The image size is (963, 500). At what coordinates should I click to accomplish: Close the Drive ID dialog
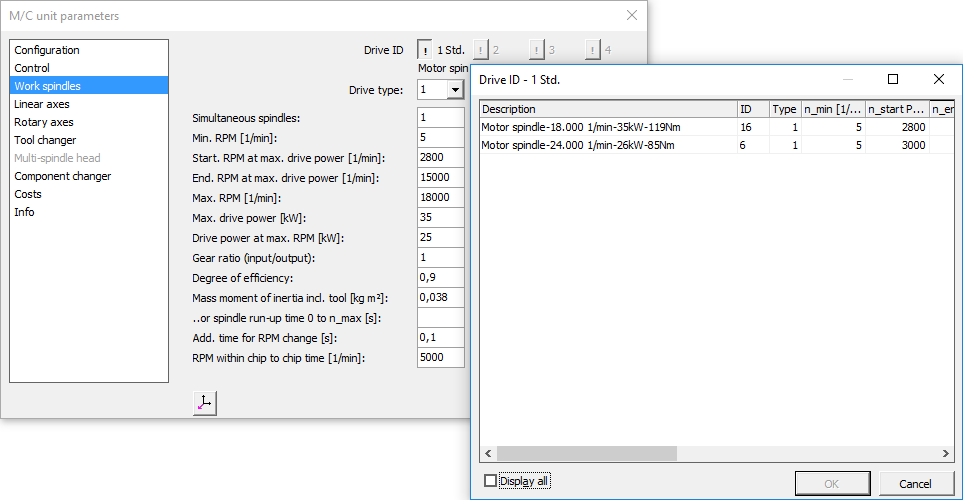pos(938,79)
